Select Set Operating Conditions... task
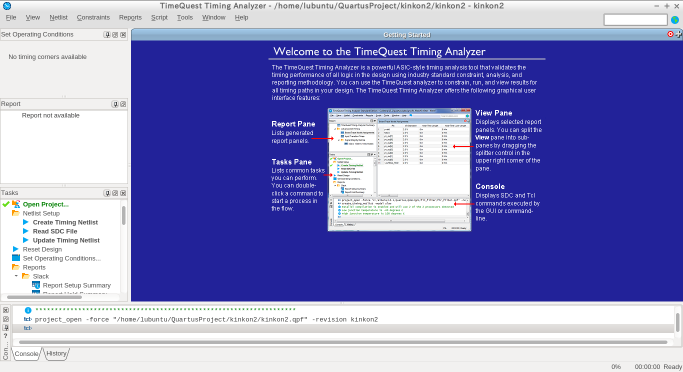The width and height of the screenshot is (683, 372). point(61,258)
